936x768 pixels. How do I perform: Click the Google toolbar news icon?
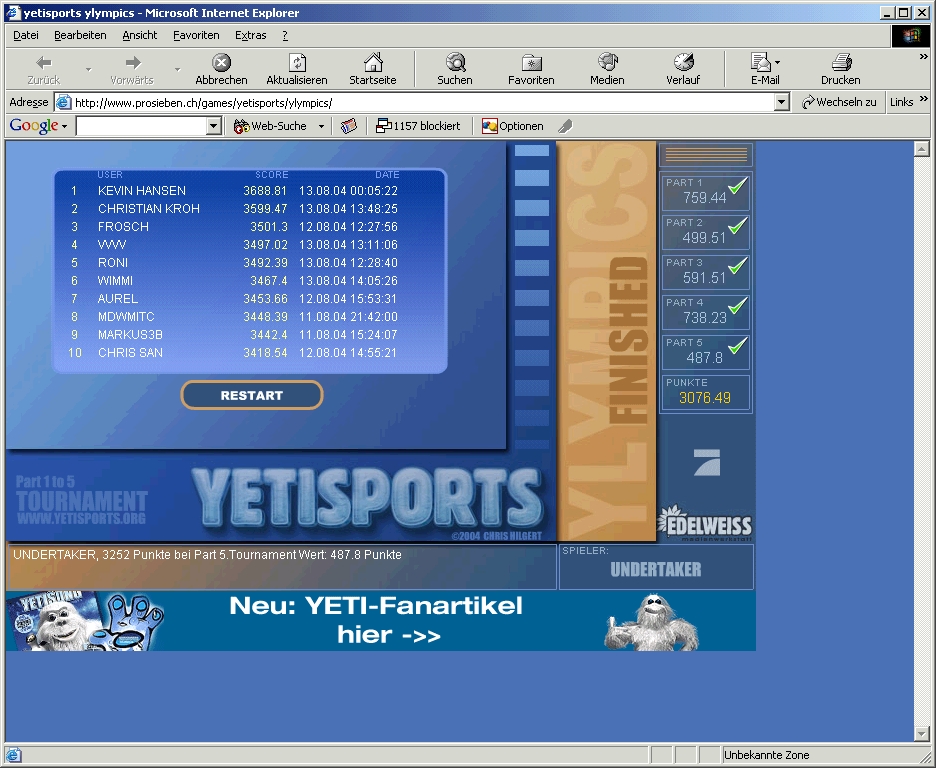[349, 126]
